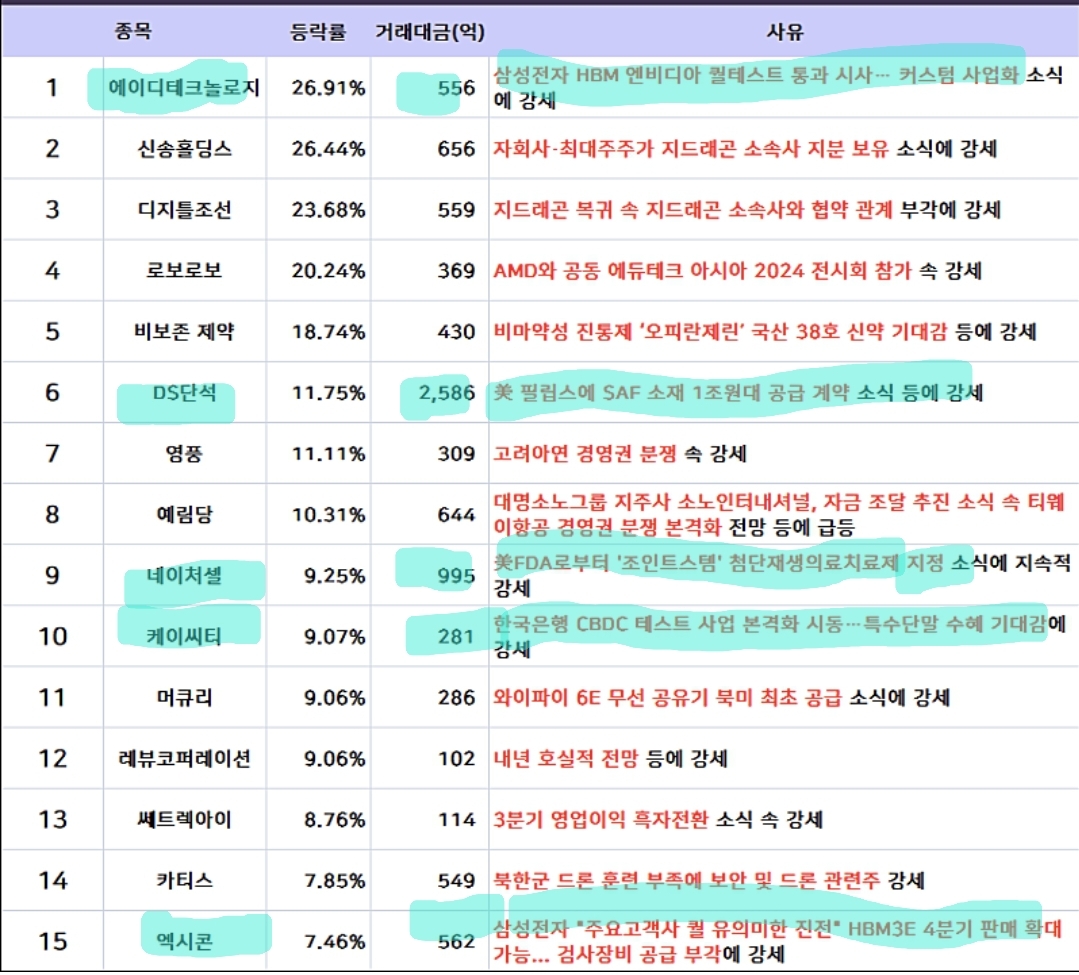This screenshot has width=1079, height=975.
Task: Select stock name 예림당
Action: (x=184, y=515)
